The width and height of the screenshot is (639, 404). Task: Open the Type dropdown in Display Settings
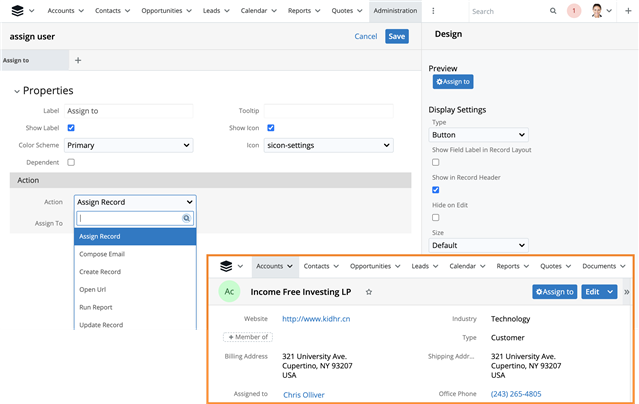478,134
